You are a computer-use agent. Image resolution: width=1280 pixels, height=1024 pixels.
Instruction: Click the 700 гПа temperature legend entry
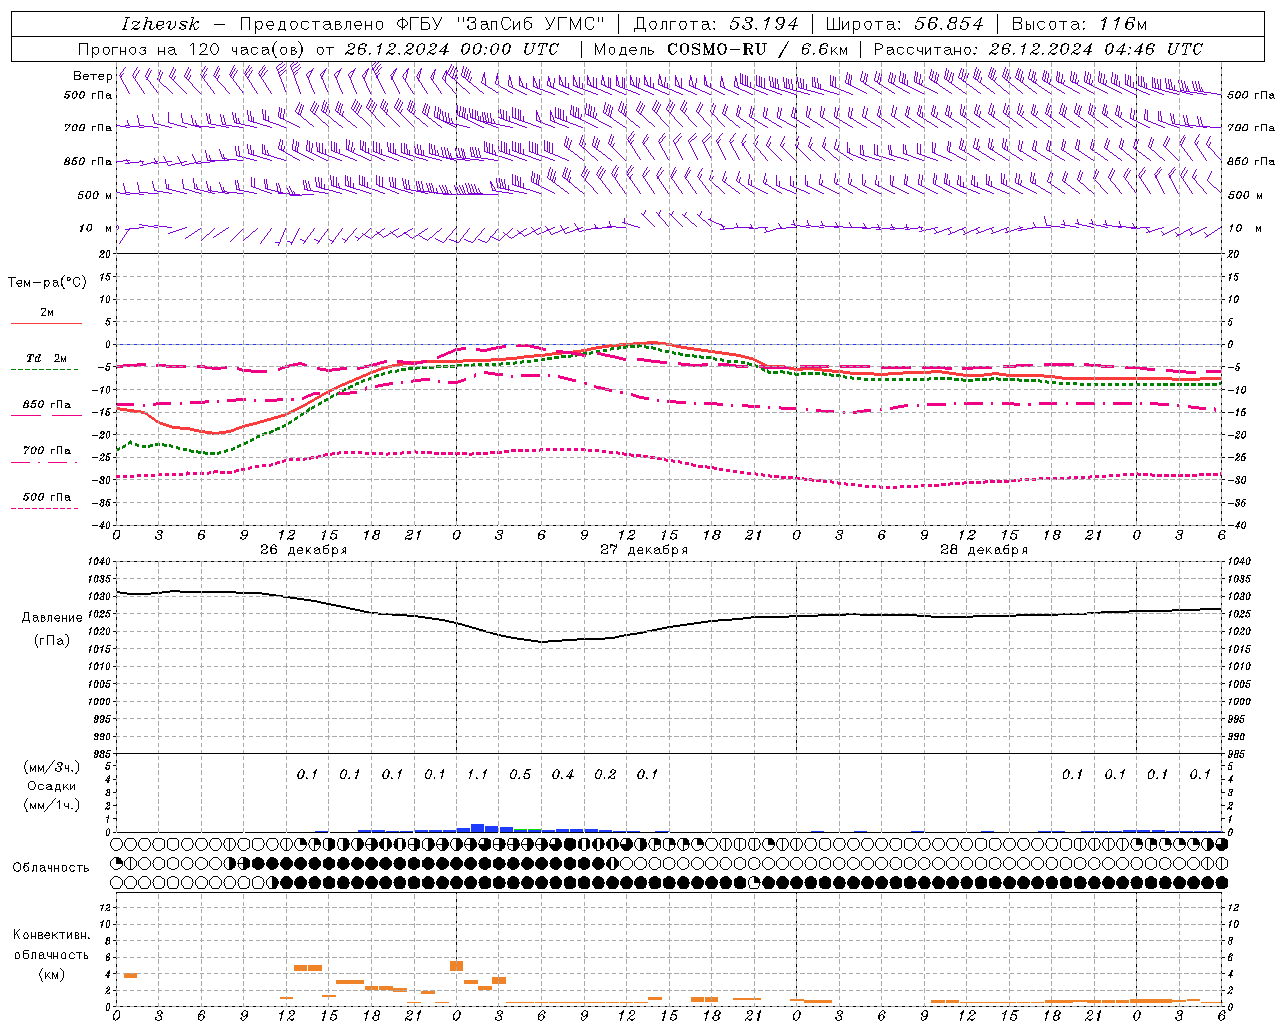coord(47,451)
